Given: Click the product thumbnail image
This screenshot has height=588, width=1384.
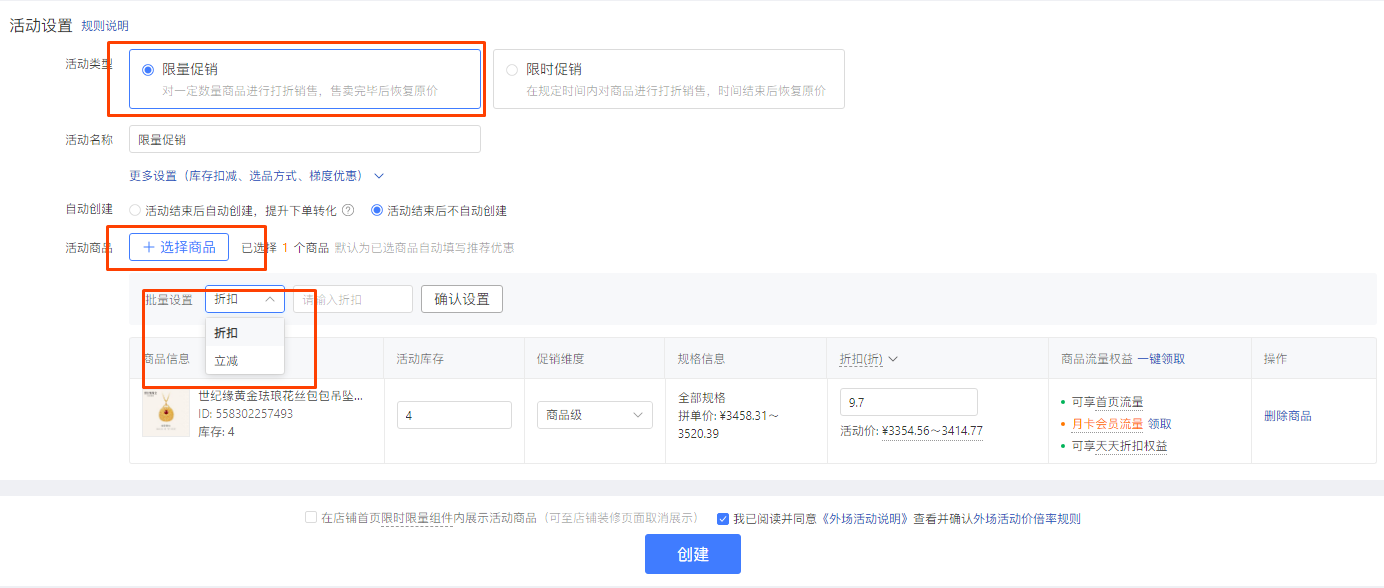Looking at the screenshot, I should click(165, 414).
